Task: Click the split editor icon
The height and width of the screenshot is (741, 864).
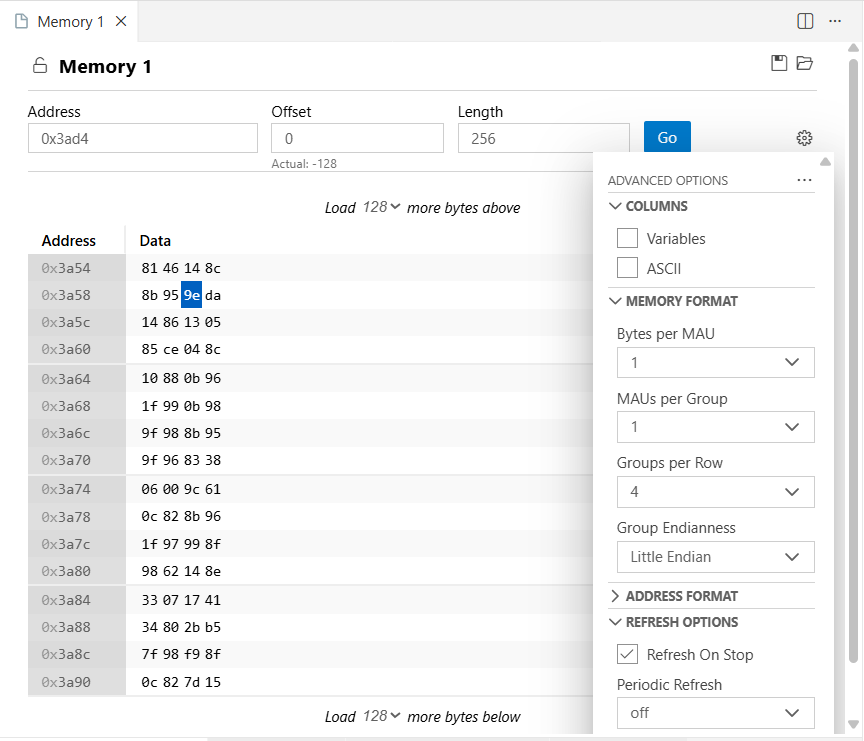Action: (805, 21)
